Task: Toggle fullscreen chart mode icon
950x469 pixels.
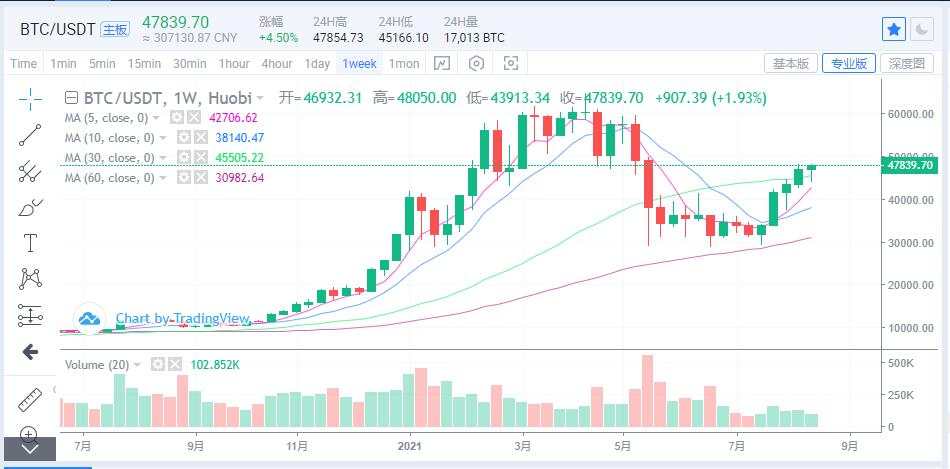Action: (x=511, y=64)
